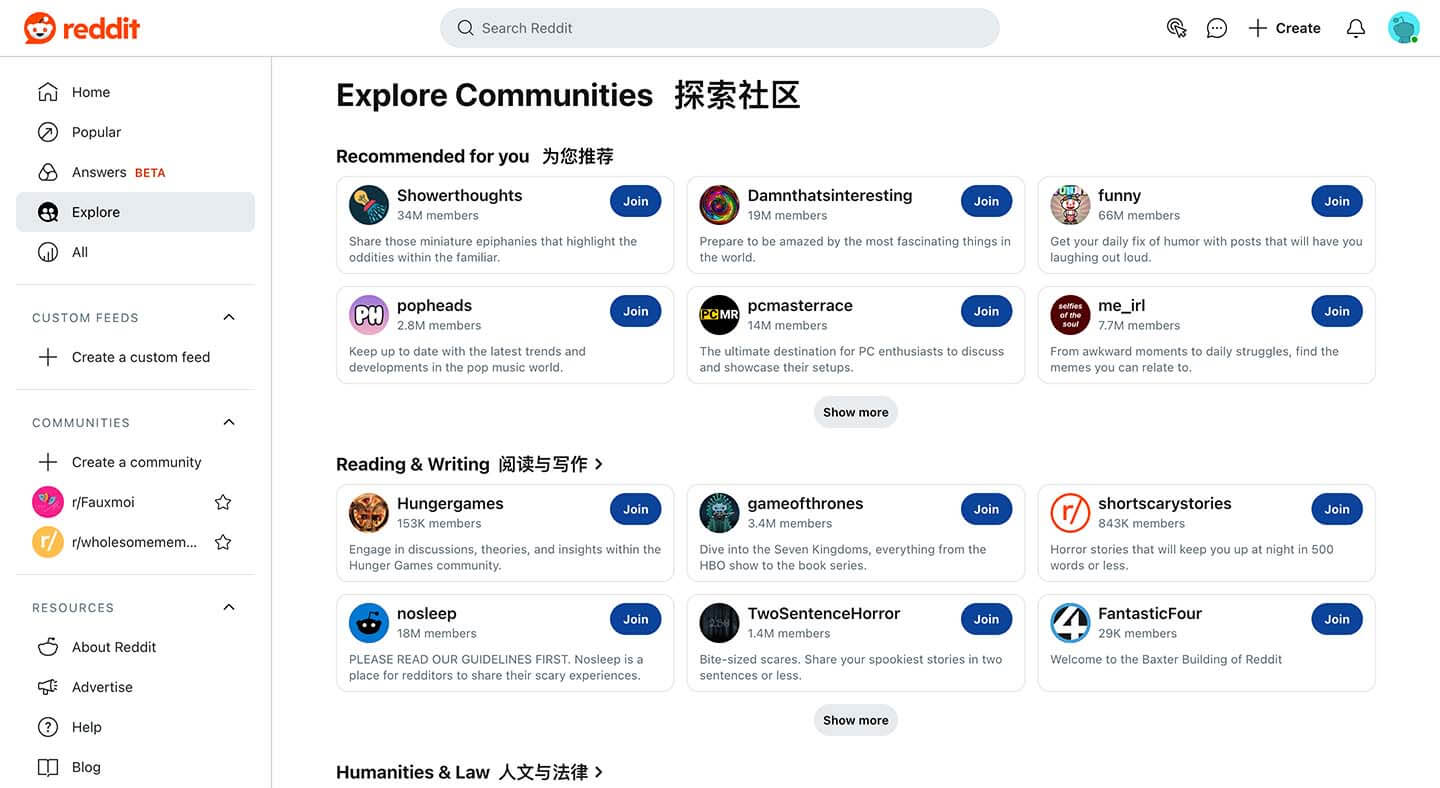Viewport: 1440px width, 788px height.
Task: Select Explore in sidebar
Action: tap(135, 212)
